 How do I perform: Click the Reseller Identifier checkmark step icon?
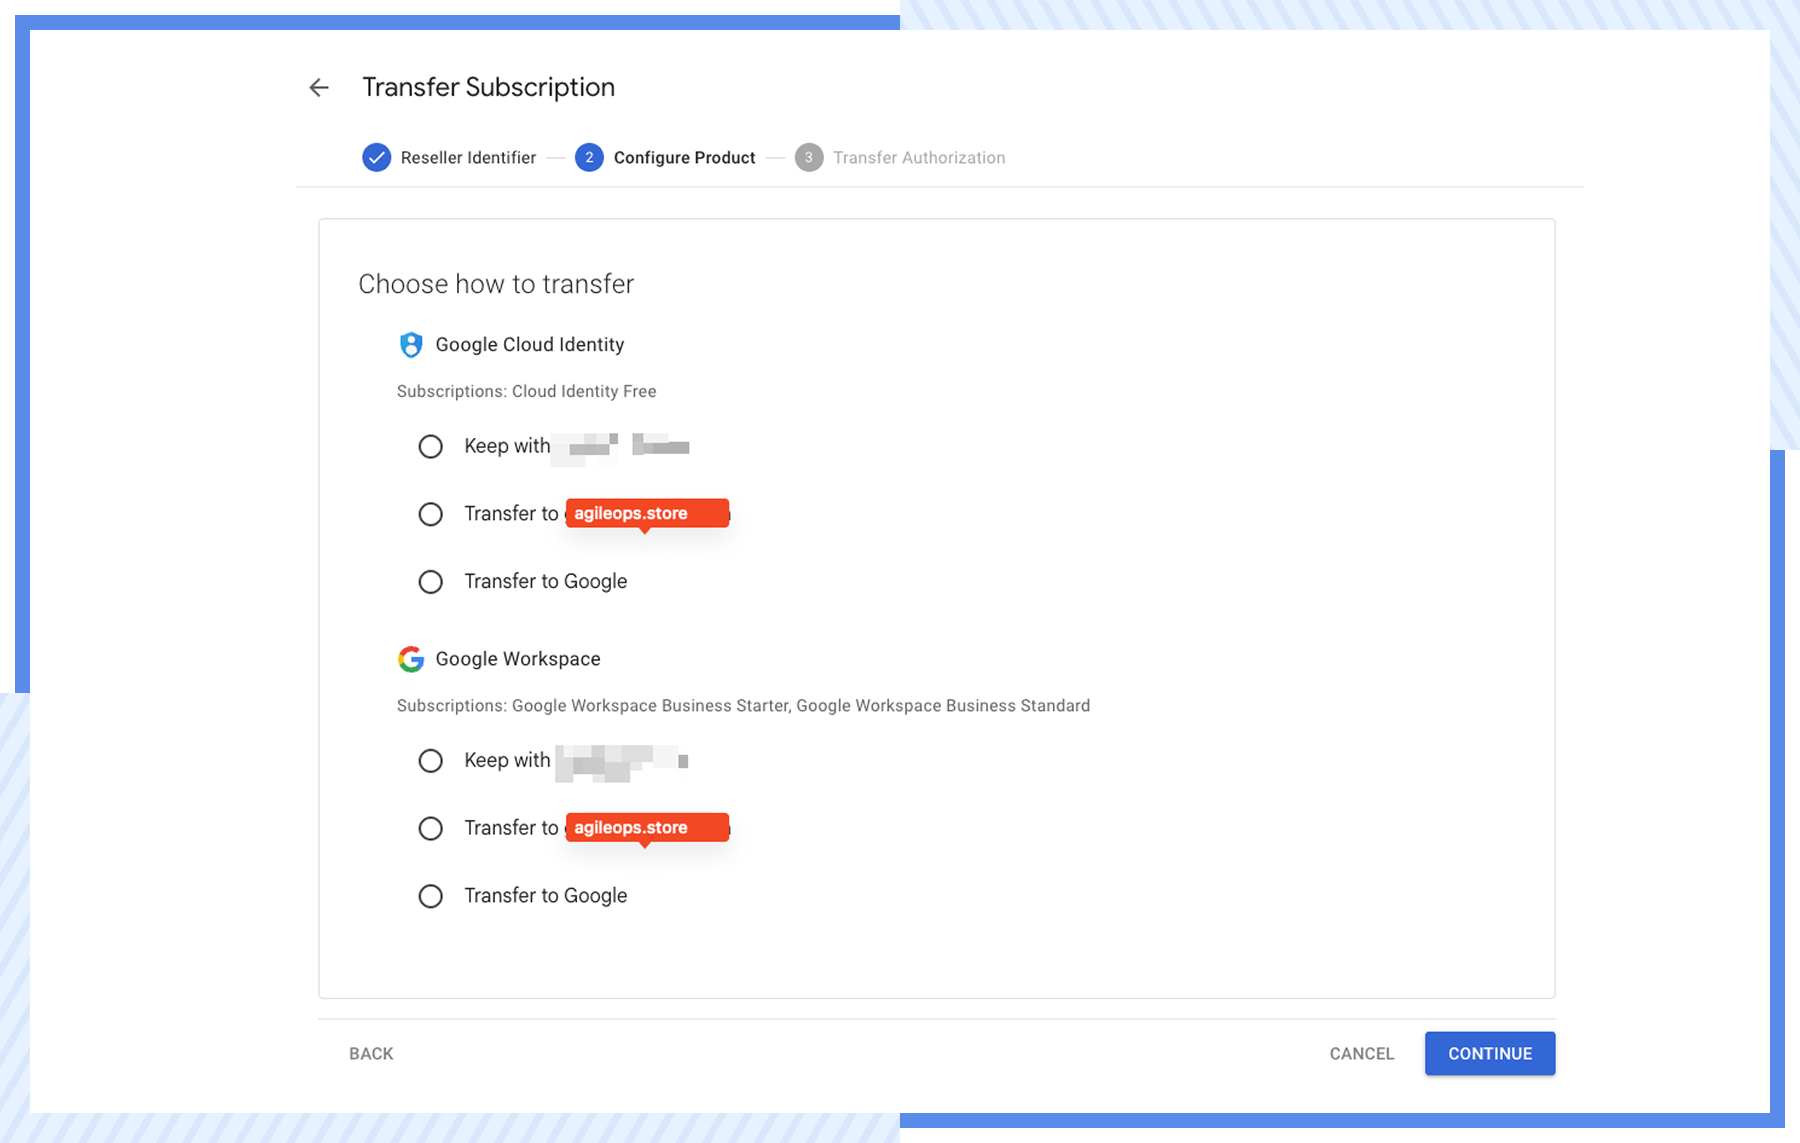(x=376, y=158)
